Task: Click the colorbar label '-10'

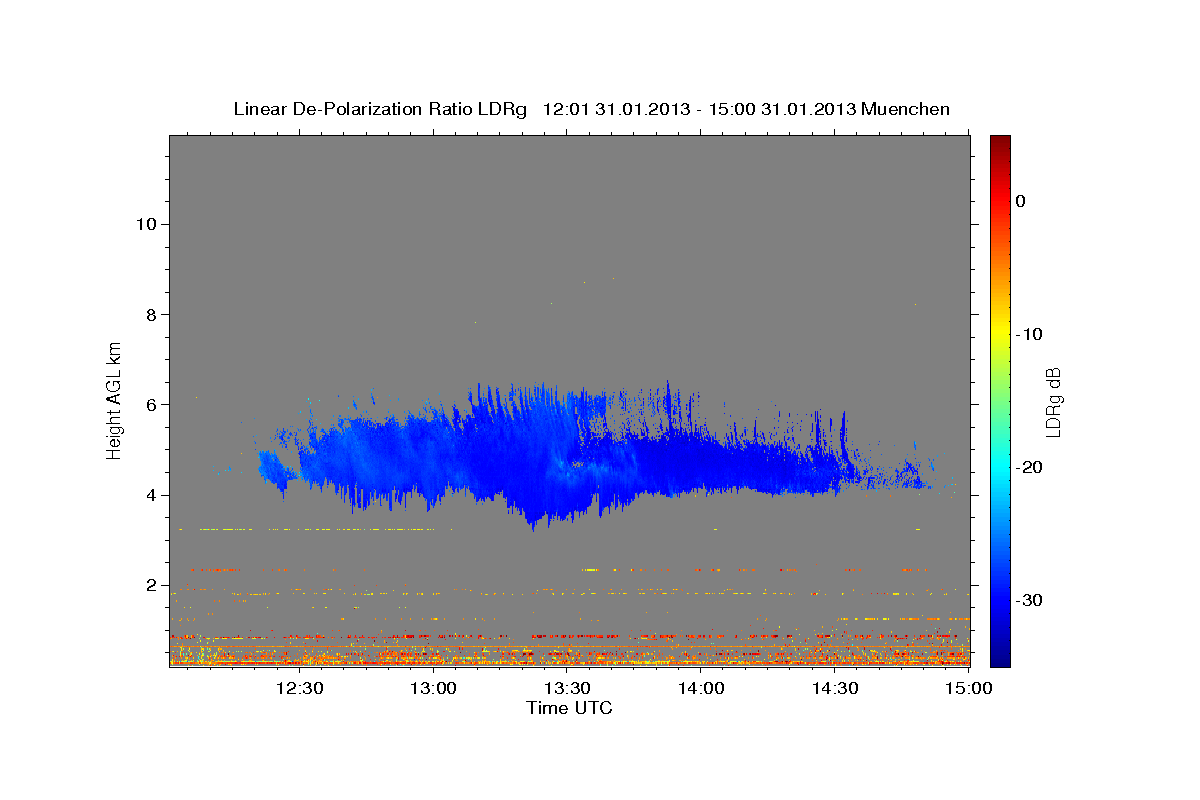Action: coord(1030,334)
